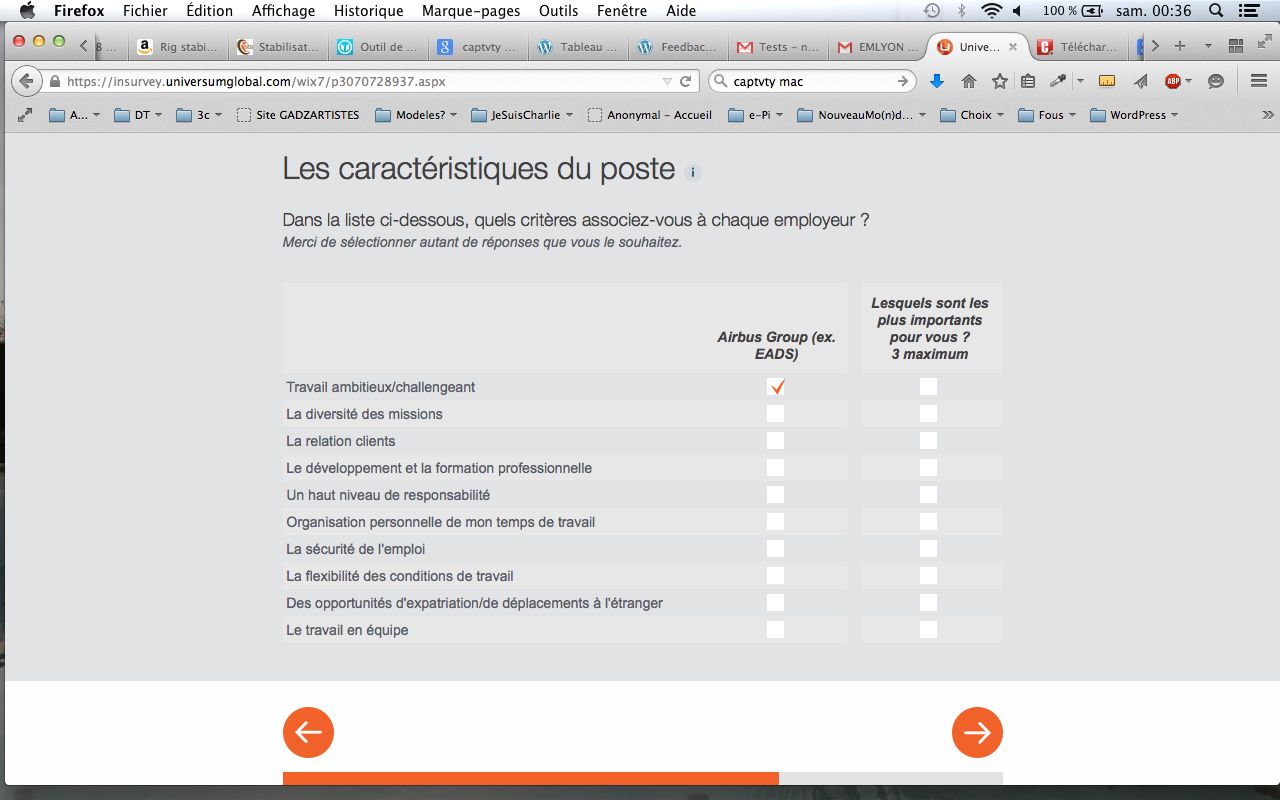Click the paper plane send icon

(1140, 81)
